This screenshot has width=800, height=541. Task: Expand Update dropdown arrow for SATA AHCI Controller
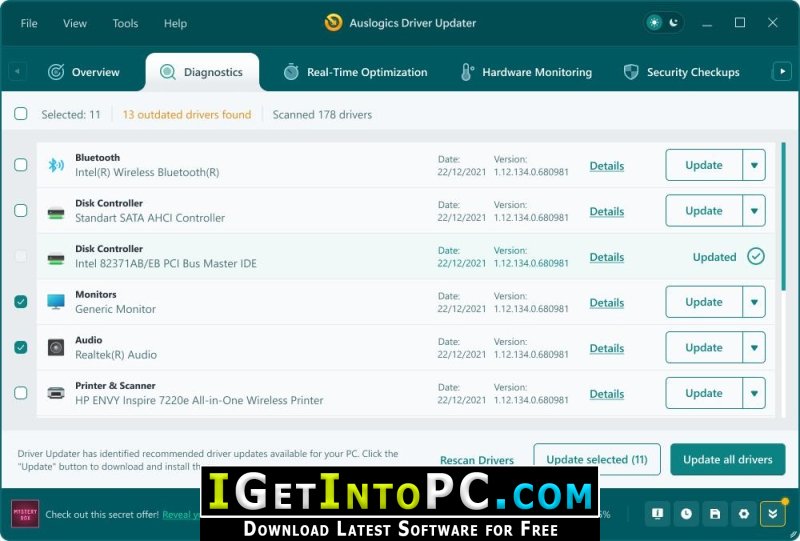point(754,210)
